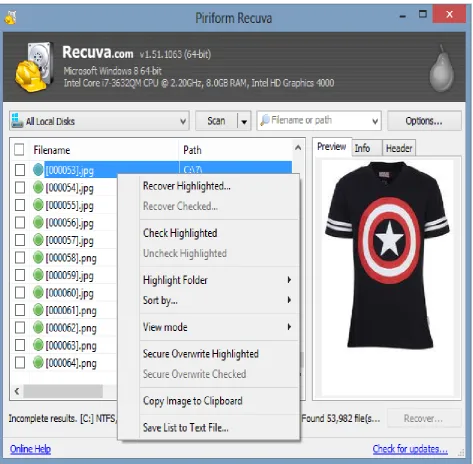Select the [000060].jpg filename row
The image size is (473, 464).
point(70,293)
